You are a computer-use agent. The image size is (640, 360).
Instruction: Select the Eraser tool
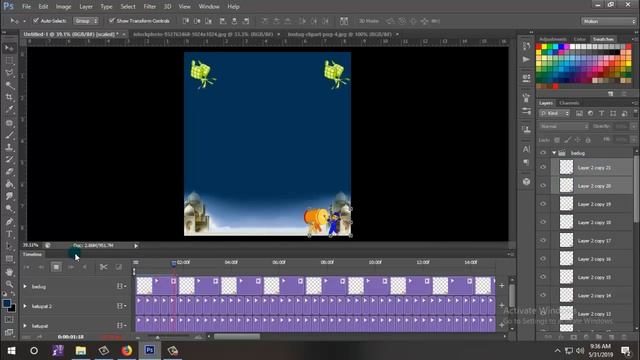9,171
